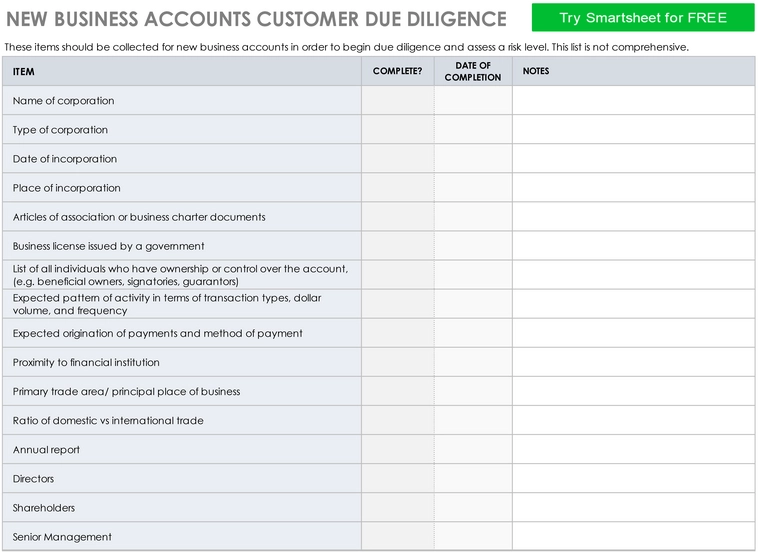The height and width of the screenshot is (553, 758).
Task: Click 'Expected pattern of activity' item cell
Action: [x=182, y=304]
